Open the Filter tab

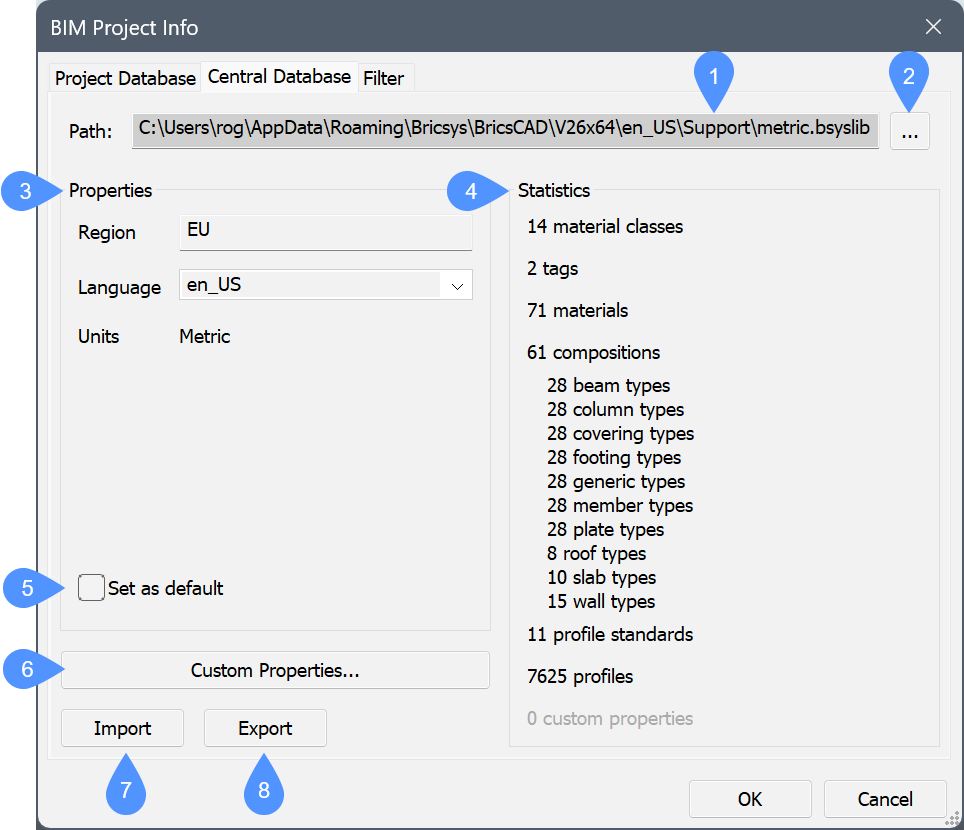[384, 78]
